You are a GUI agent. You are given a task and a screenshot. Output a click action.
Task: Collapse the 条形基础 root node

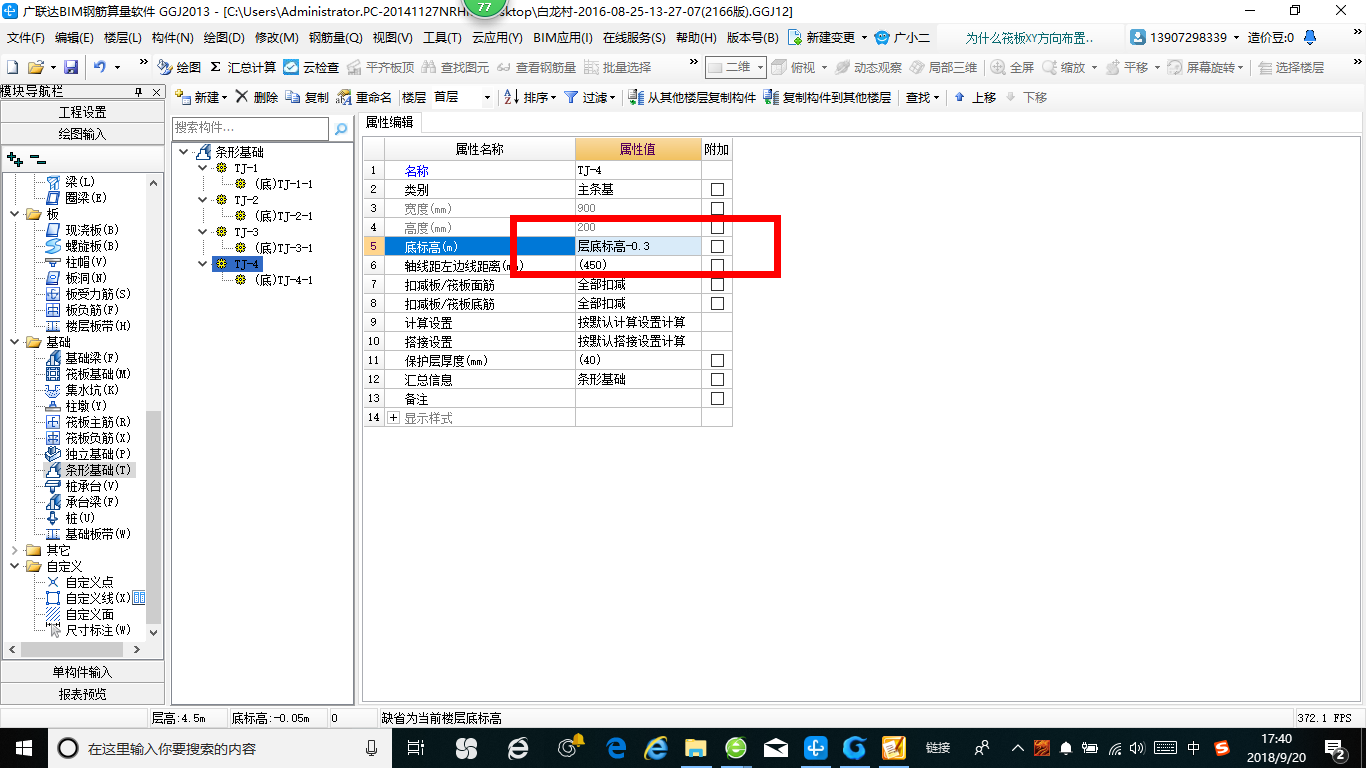[183, 152]
